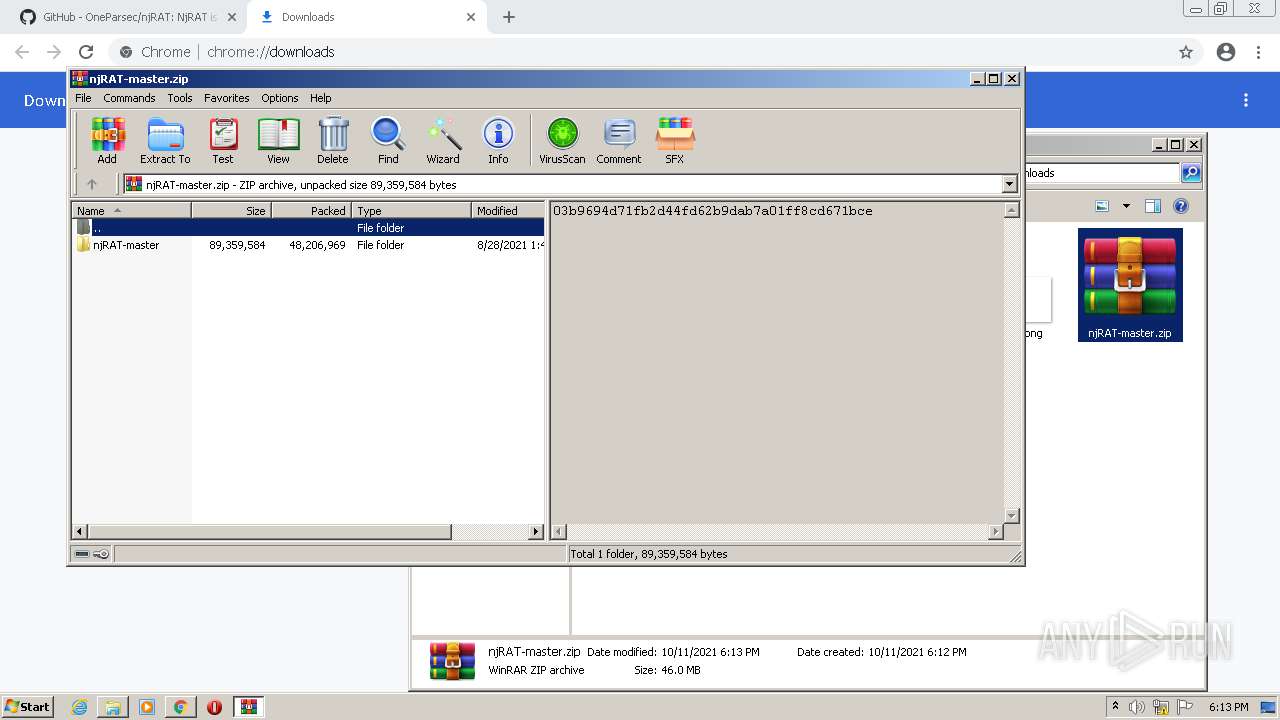Click the comment hash text

point(712,211)
